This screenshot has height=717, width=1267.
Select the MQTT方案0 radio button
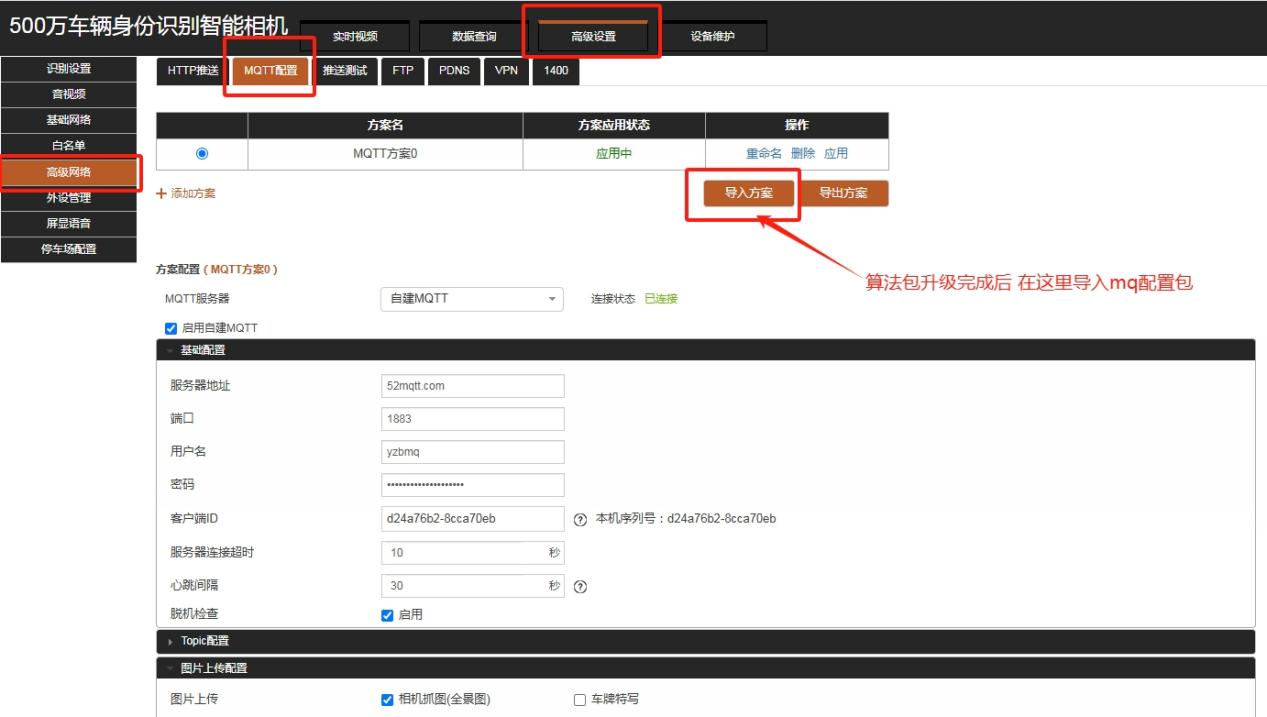point(202,154)
